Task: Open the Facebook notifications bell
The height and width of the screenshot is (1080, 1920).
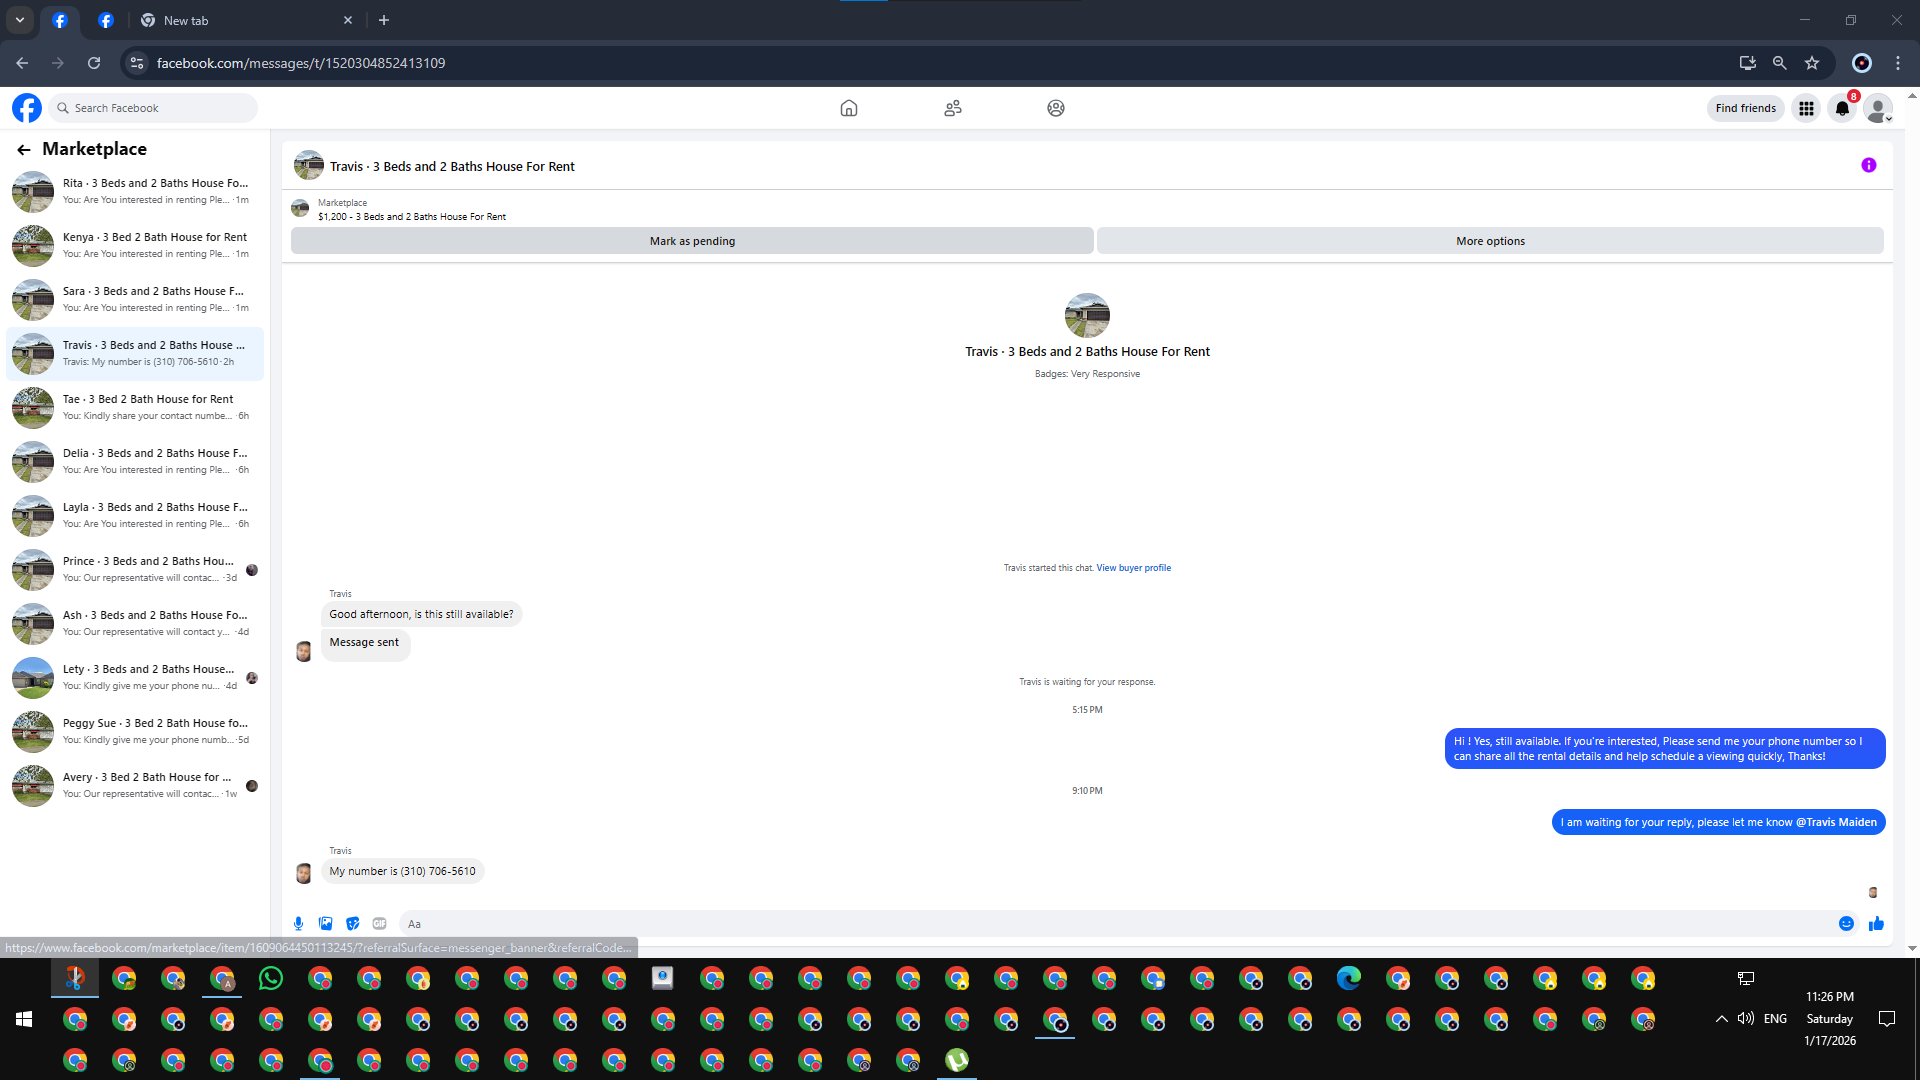Action: (1842, 108)
